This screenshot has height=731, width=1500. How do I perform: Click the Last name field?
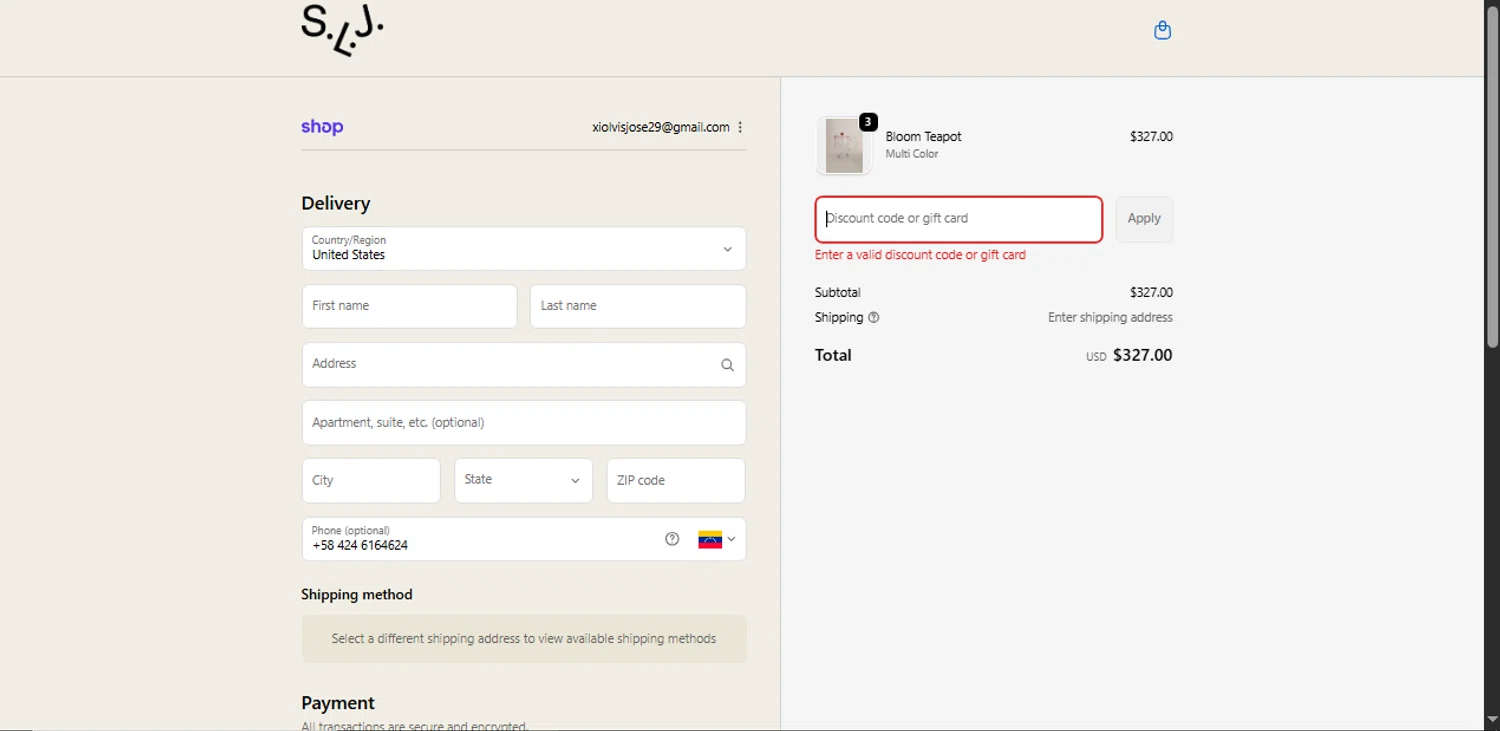click(x=637, y=306)
